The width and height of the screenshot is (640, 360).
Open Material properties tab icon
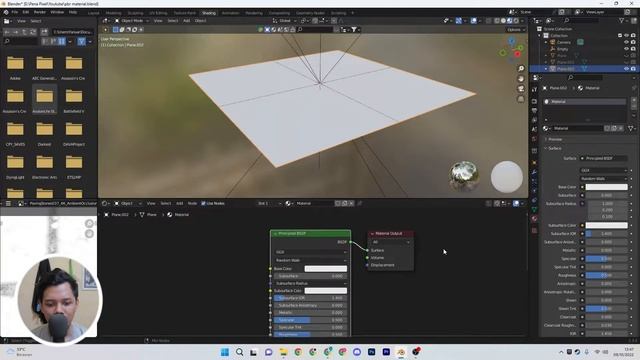(x=534, y=219)
